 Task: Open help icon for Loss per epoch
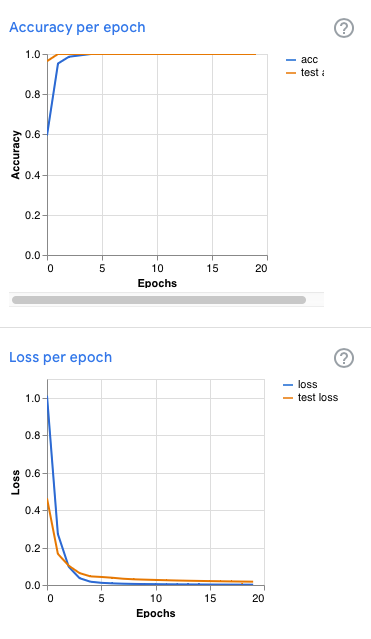coord(344,358)
